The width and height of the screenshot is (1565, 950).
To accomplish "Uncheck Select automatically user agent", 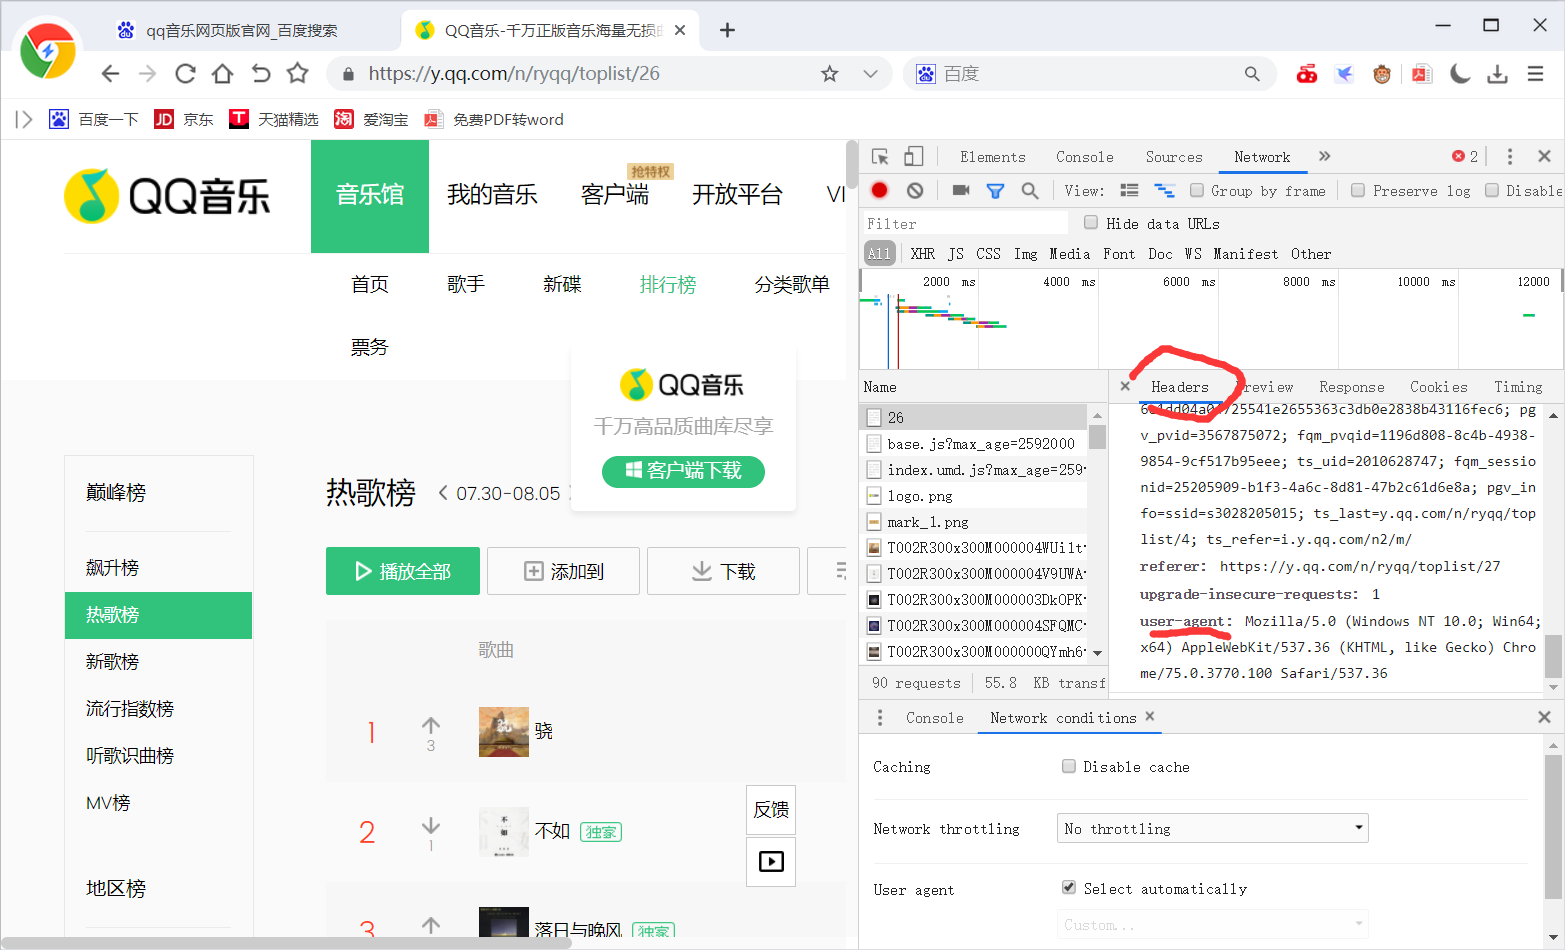I will pos(1069,888).
